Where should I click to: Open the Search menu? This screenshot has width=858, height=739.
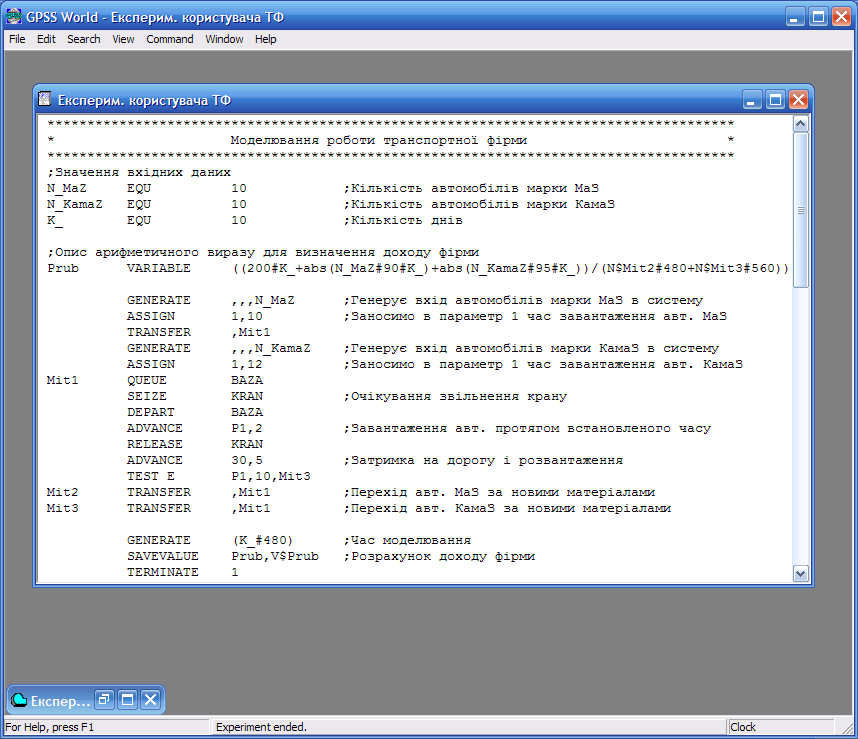[x=84, y=39]
